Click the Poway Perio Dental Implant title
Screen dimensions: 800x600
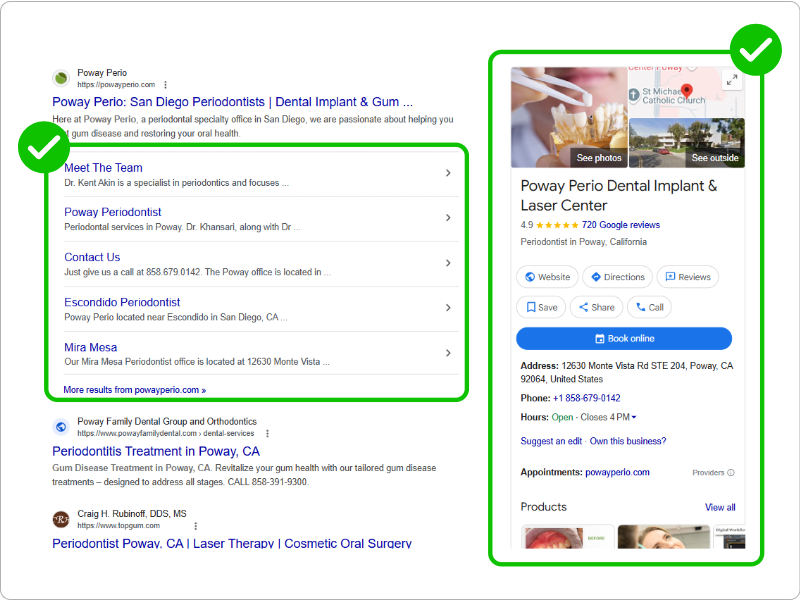(x=618, y=196)
